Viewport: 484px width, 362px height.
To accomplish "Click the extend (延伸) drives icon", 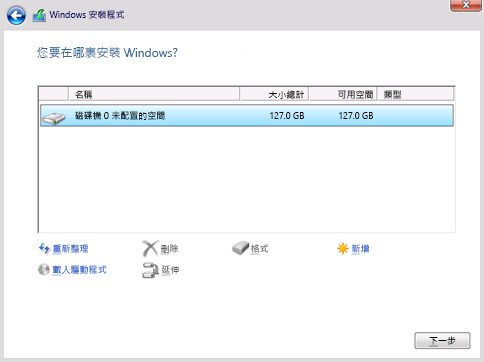I will 150,270.
